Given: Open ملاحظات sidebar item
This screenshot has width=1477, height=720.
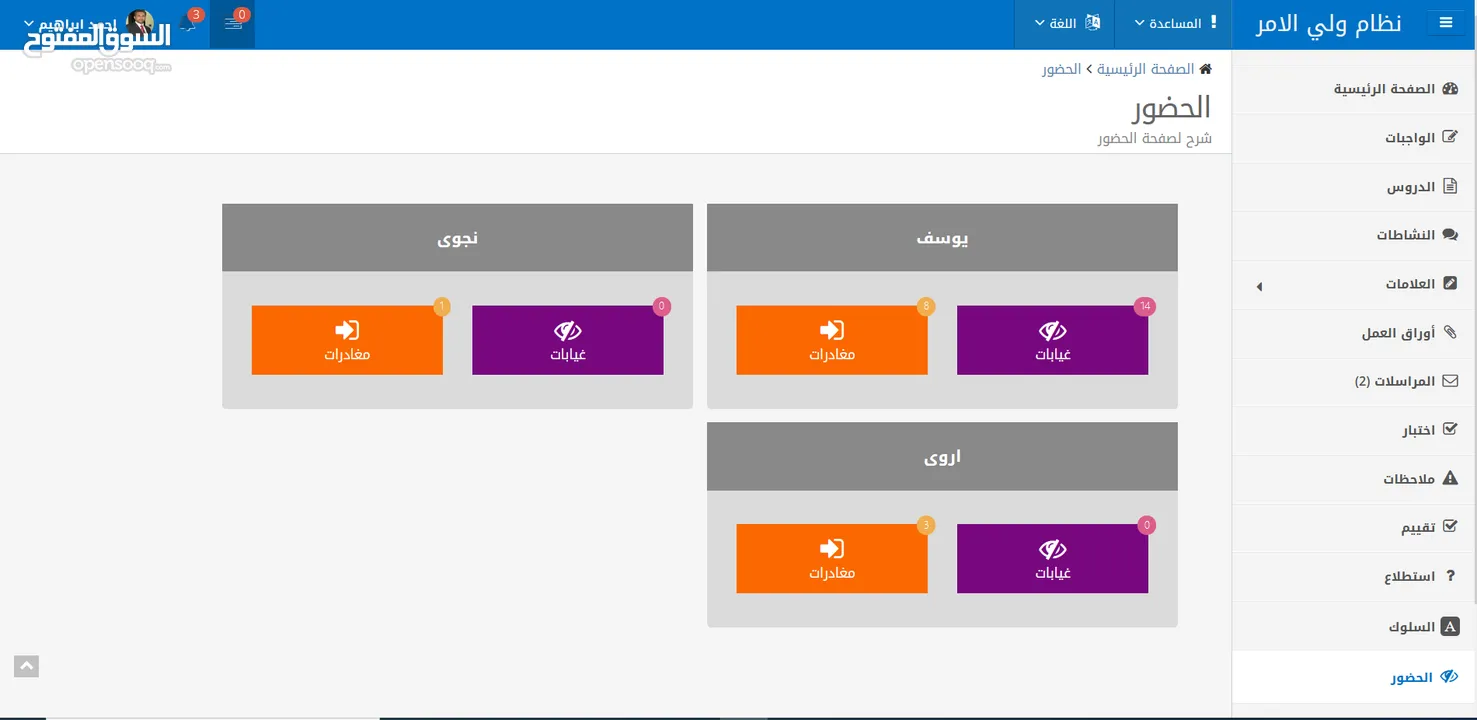Looking at the screenshot, I should coord(1355,479).
